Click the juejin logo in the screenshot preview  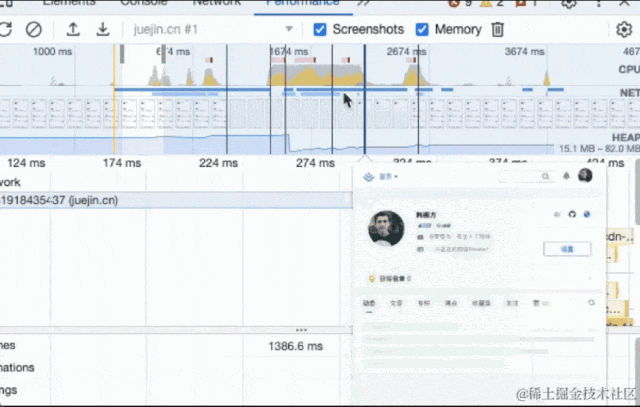(369, 177)
